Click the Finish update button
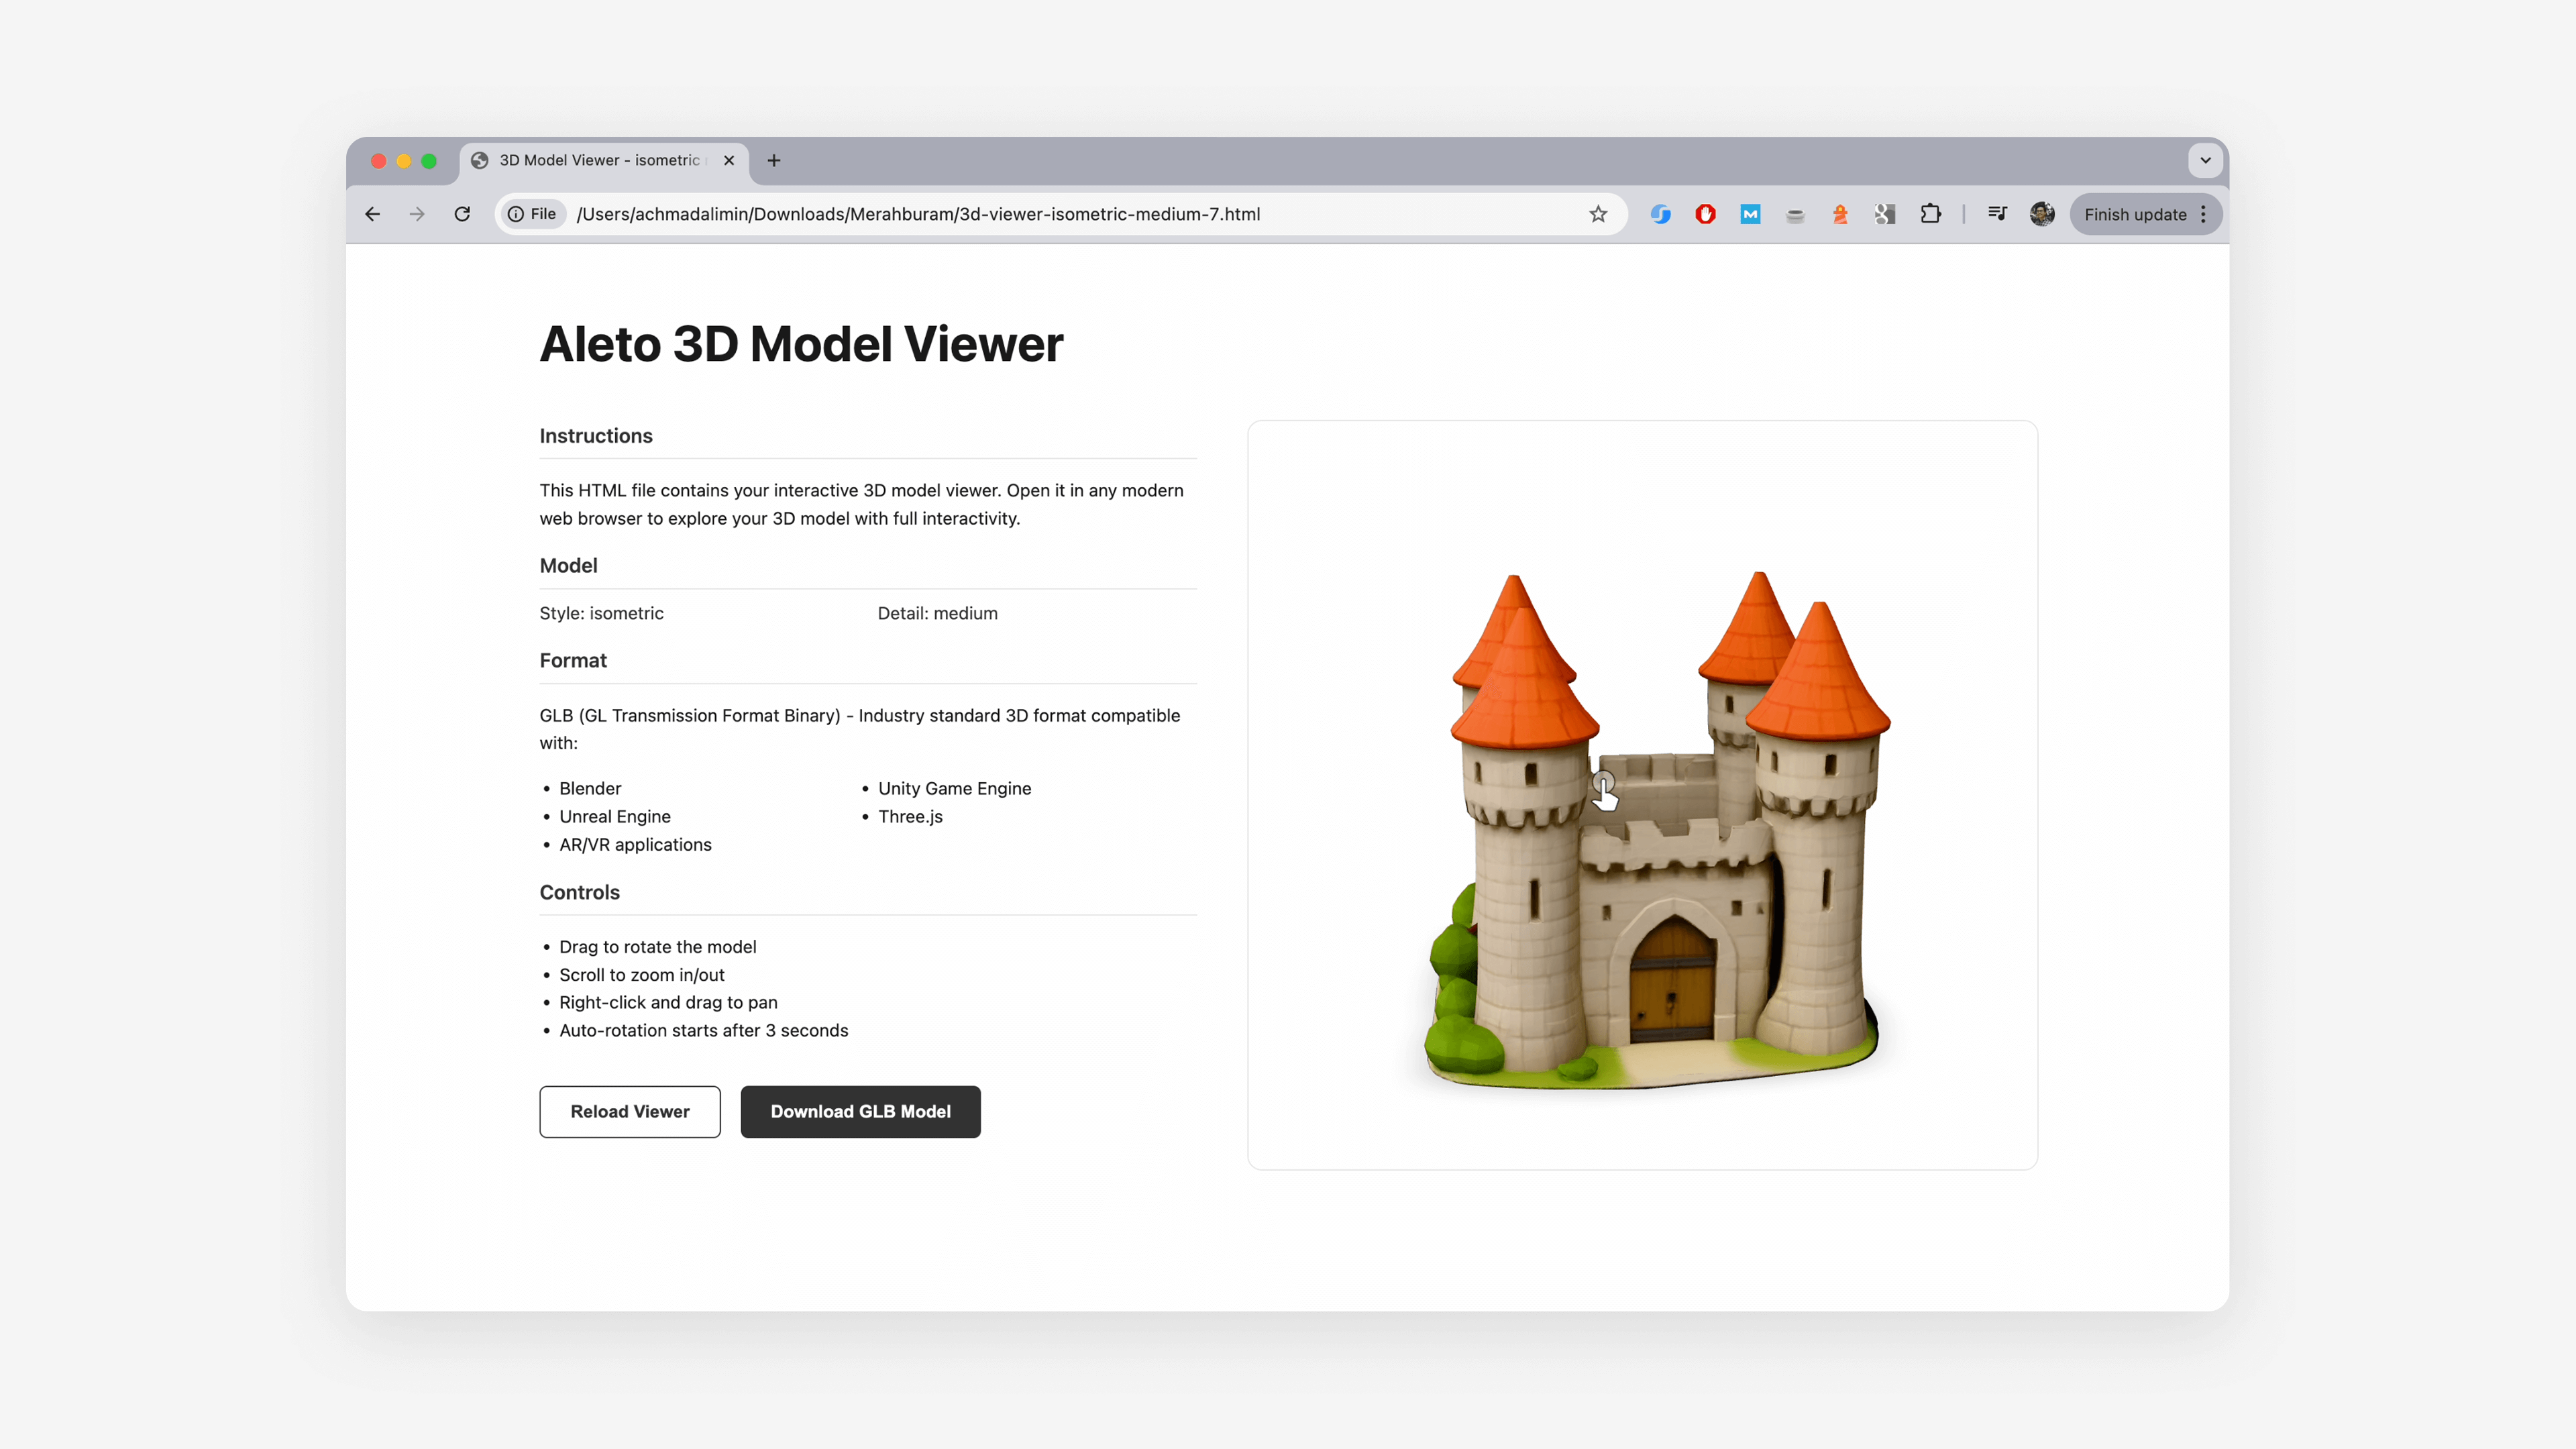 2135,214
